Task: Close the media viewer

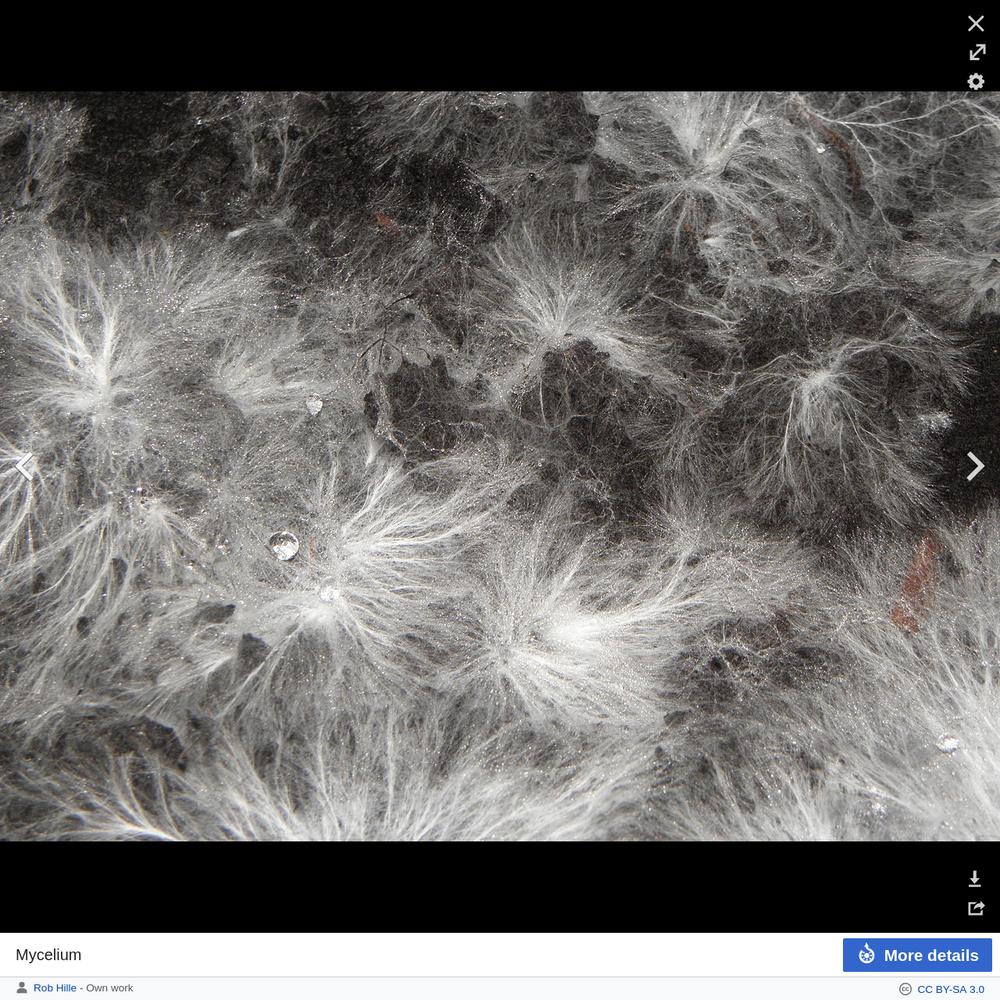Action: coord(975,24)
